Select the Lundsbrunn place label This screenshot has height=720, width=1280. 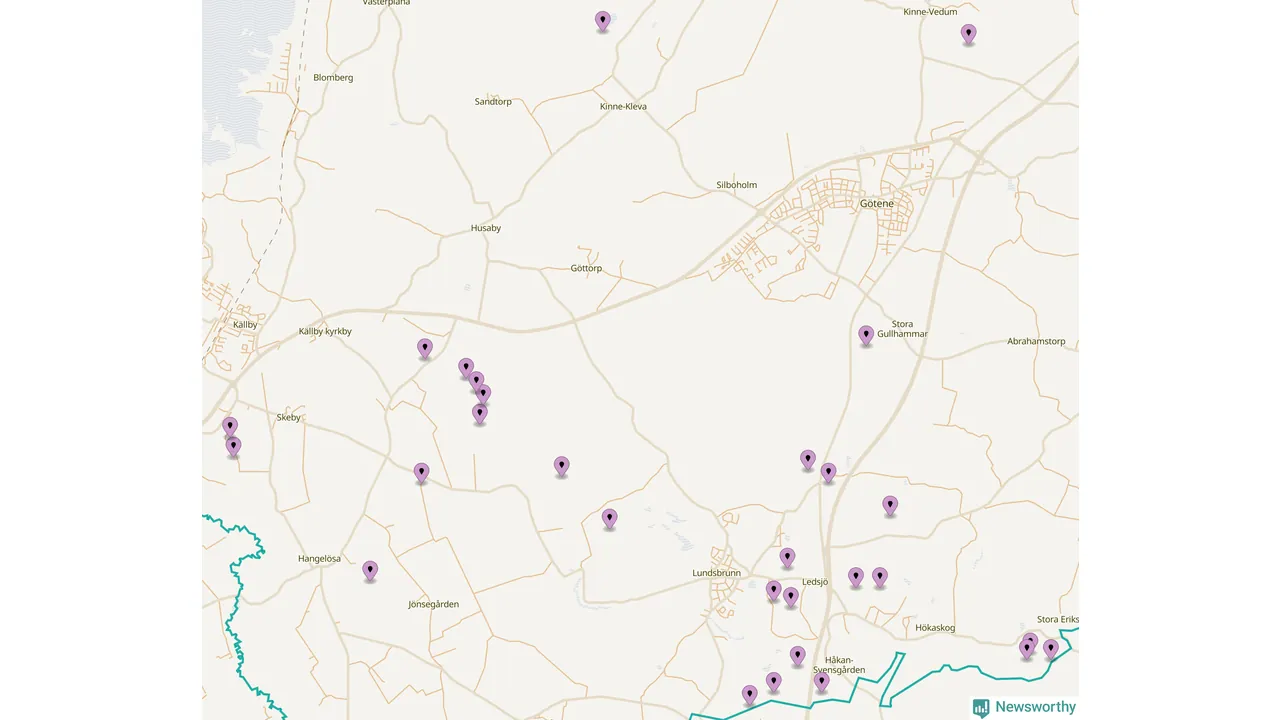click(716, 573)
